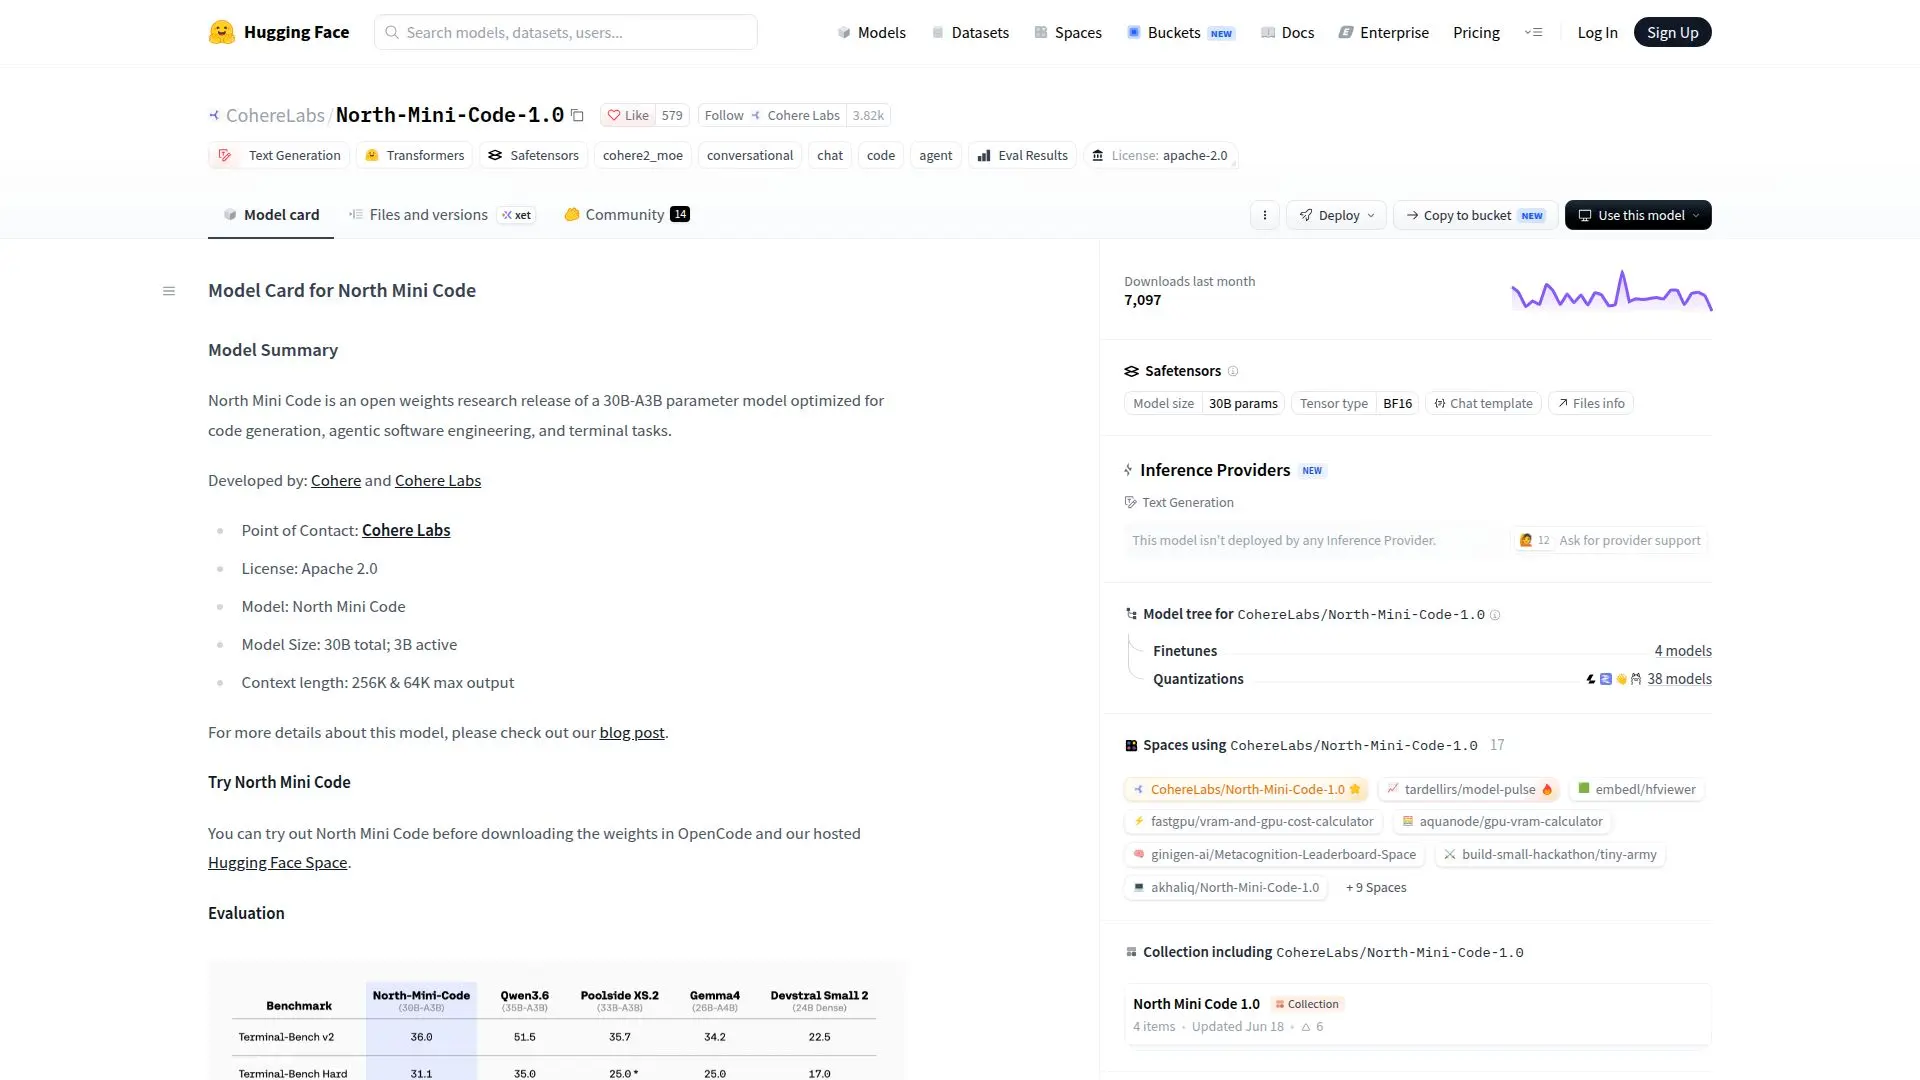This screenshot has width=1920, height=1080.
Task: Open the extra navigation menu icon
Action: (1533, 32)
